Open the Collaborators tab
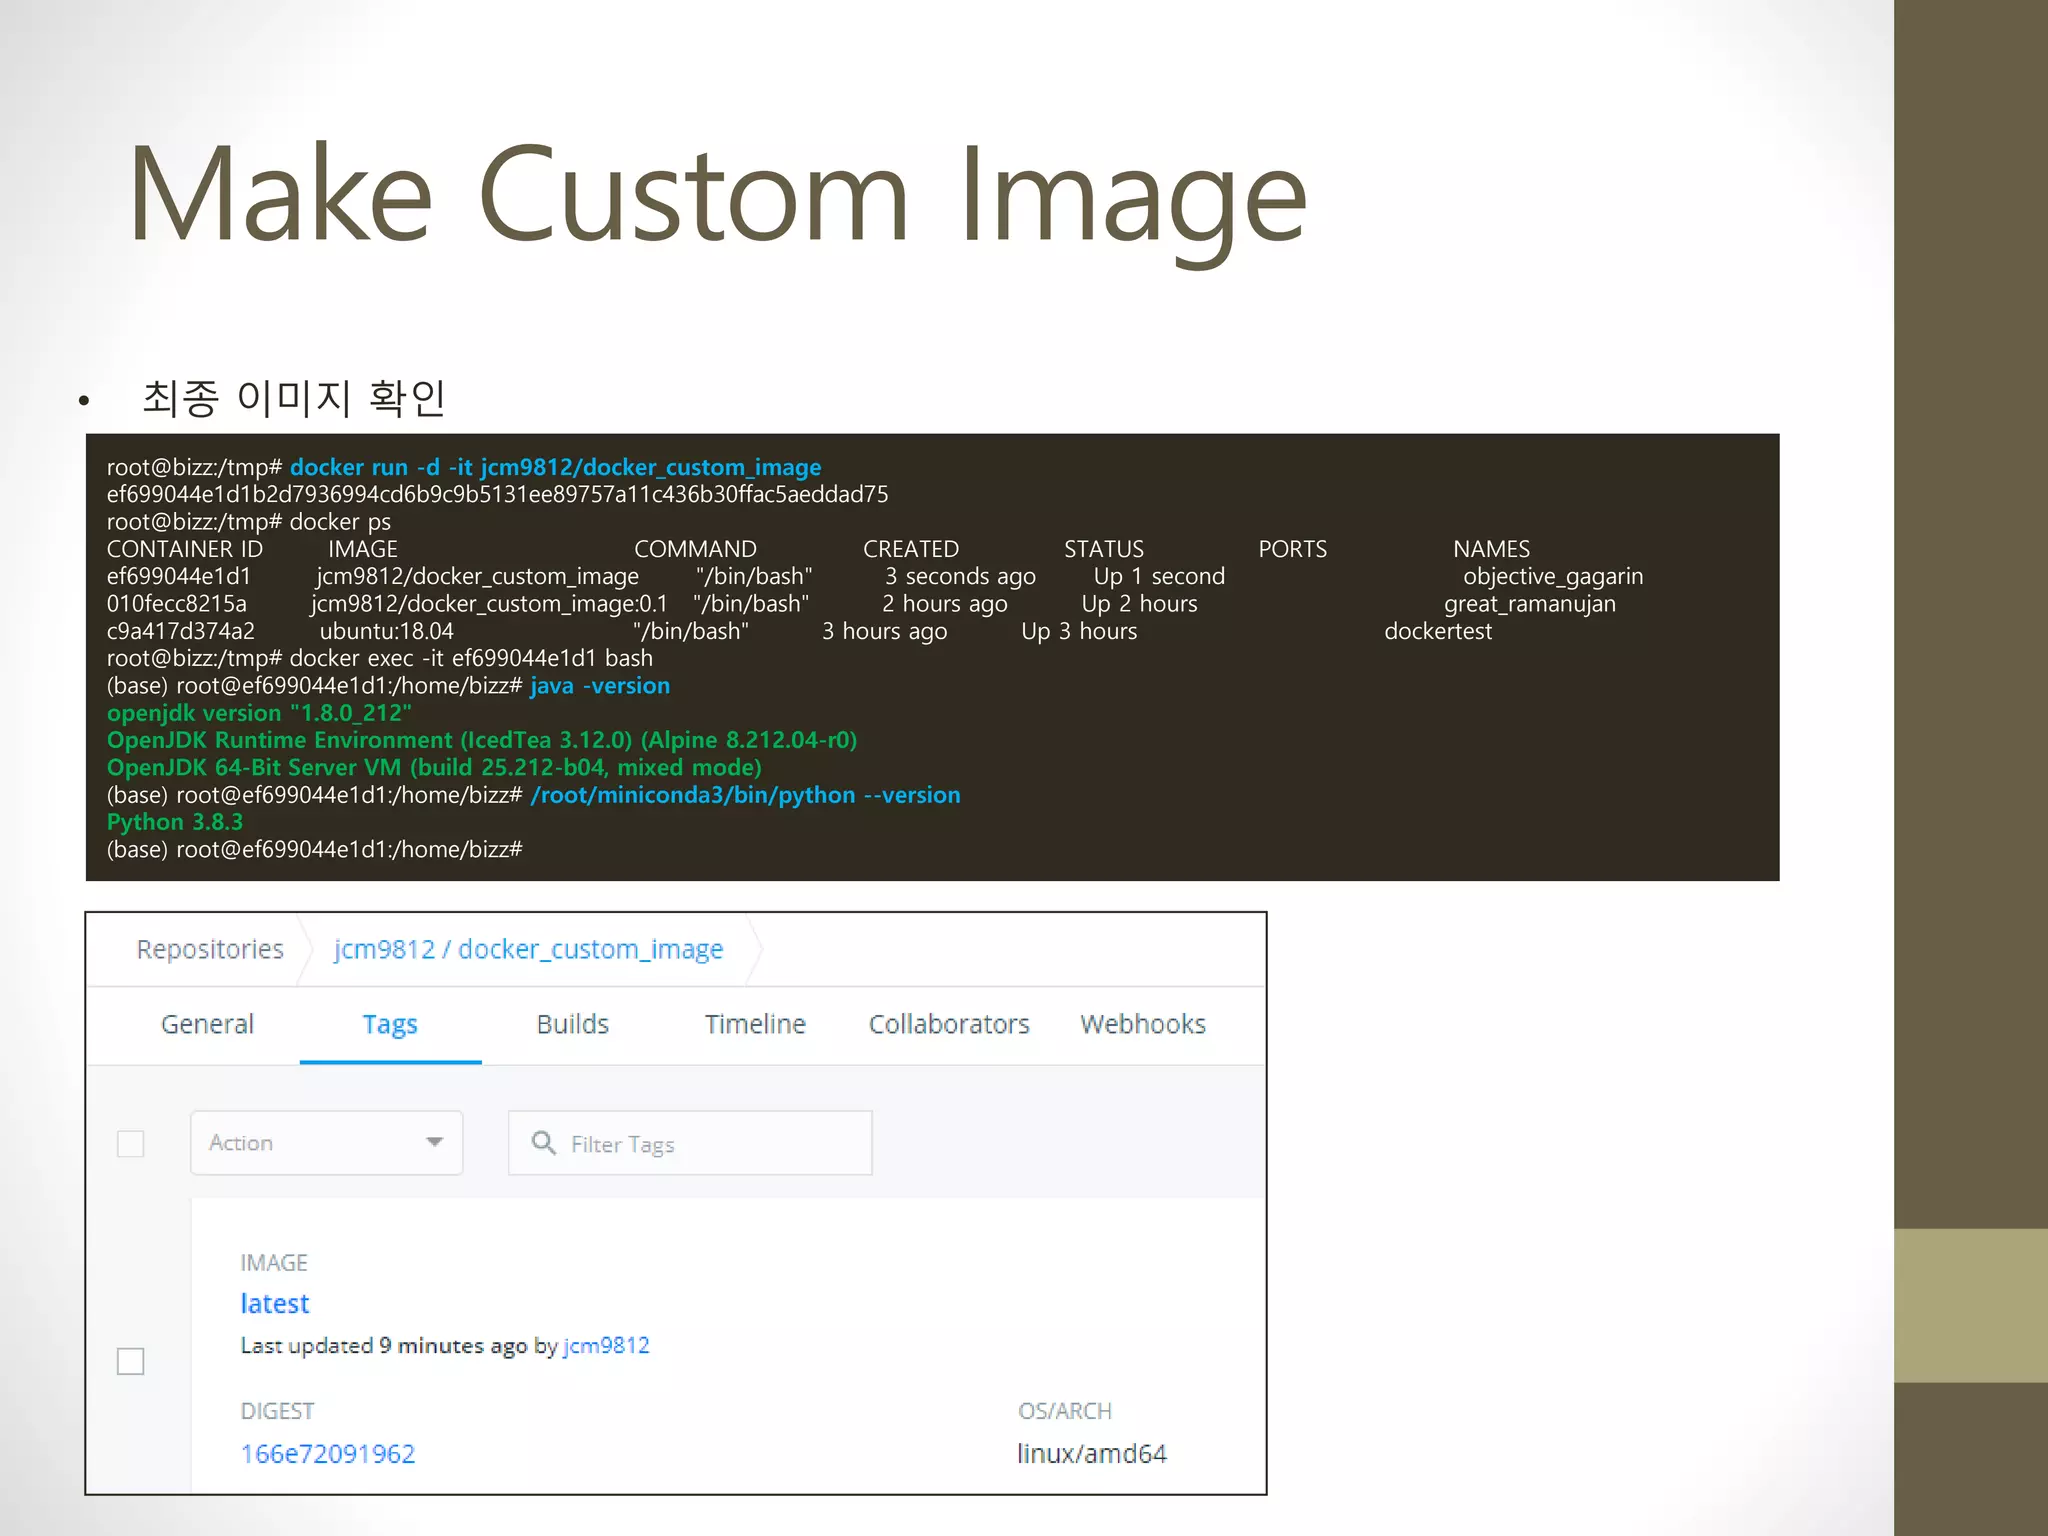This screenshot has width=2048, height=1536. pos(948,1024)
